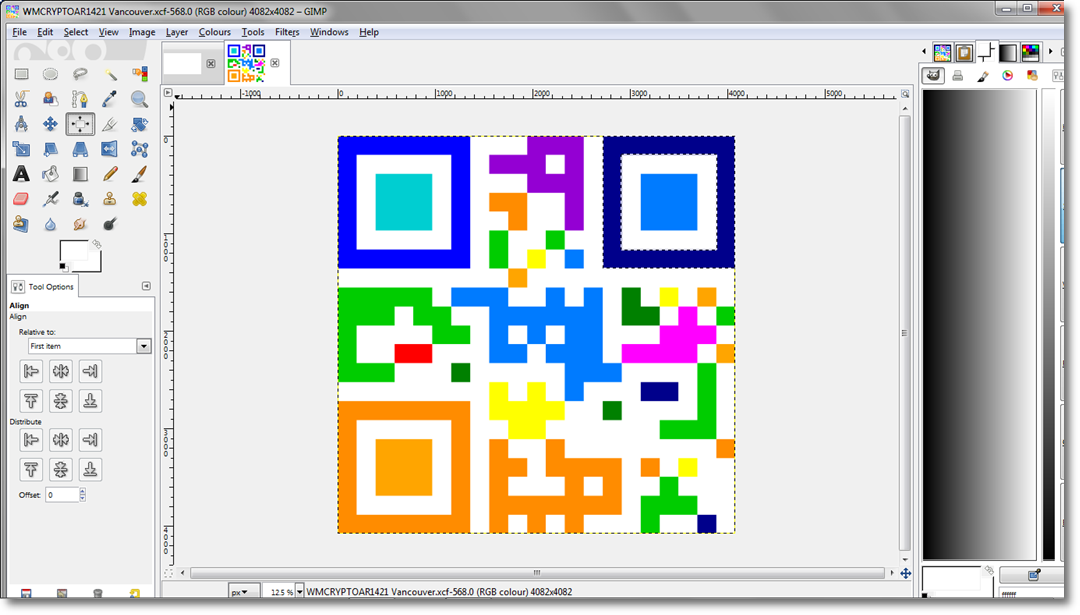Select the Perspective tool
This screenshot has height=615, width=1080.
80,149
